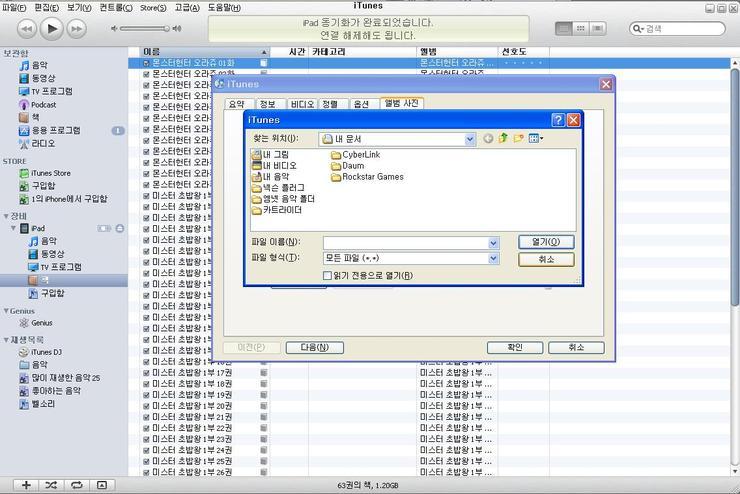Expand the 찾는 위치 location dropdown

click(x=470, y=139)
